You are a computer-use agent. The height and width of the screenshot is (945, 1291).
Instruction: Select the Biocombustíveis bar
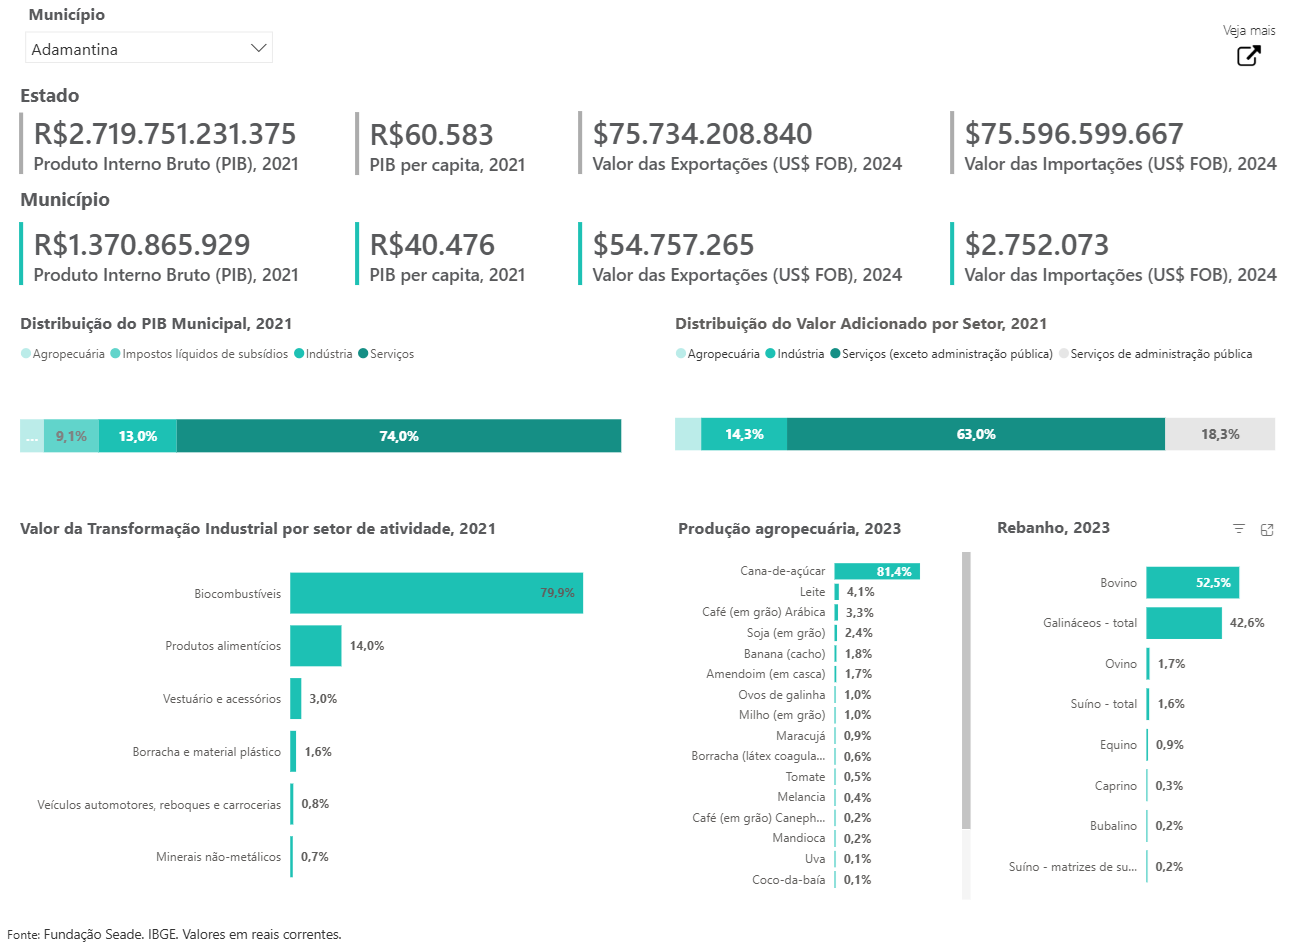point(436,593)
